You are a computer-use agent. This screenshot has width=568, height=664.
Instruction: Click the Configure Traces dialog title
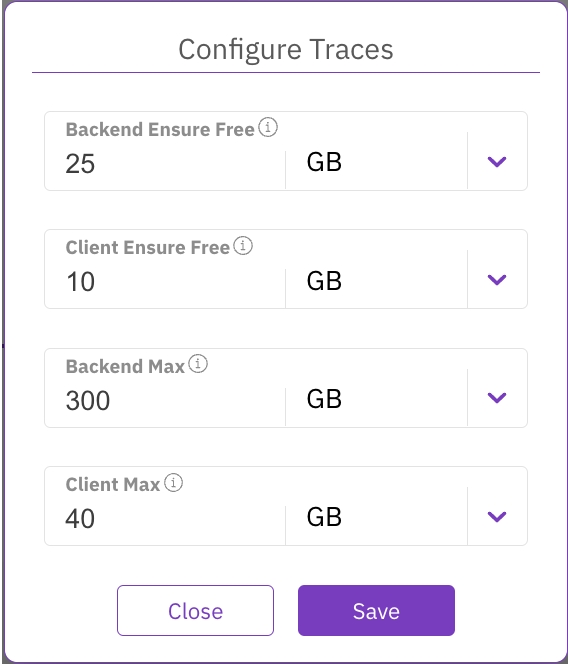tap(285, 50)
